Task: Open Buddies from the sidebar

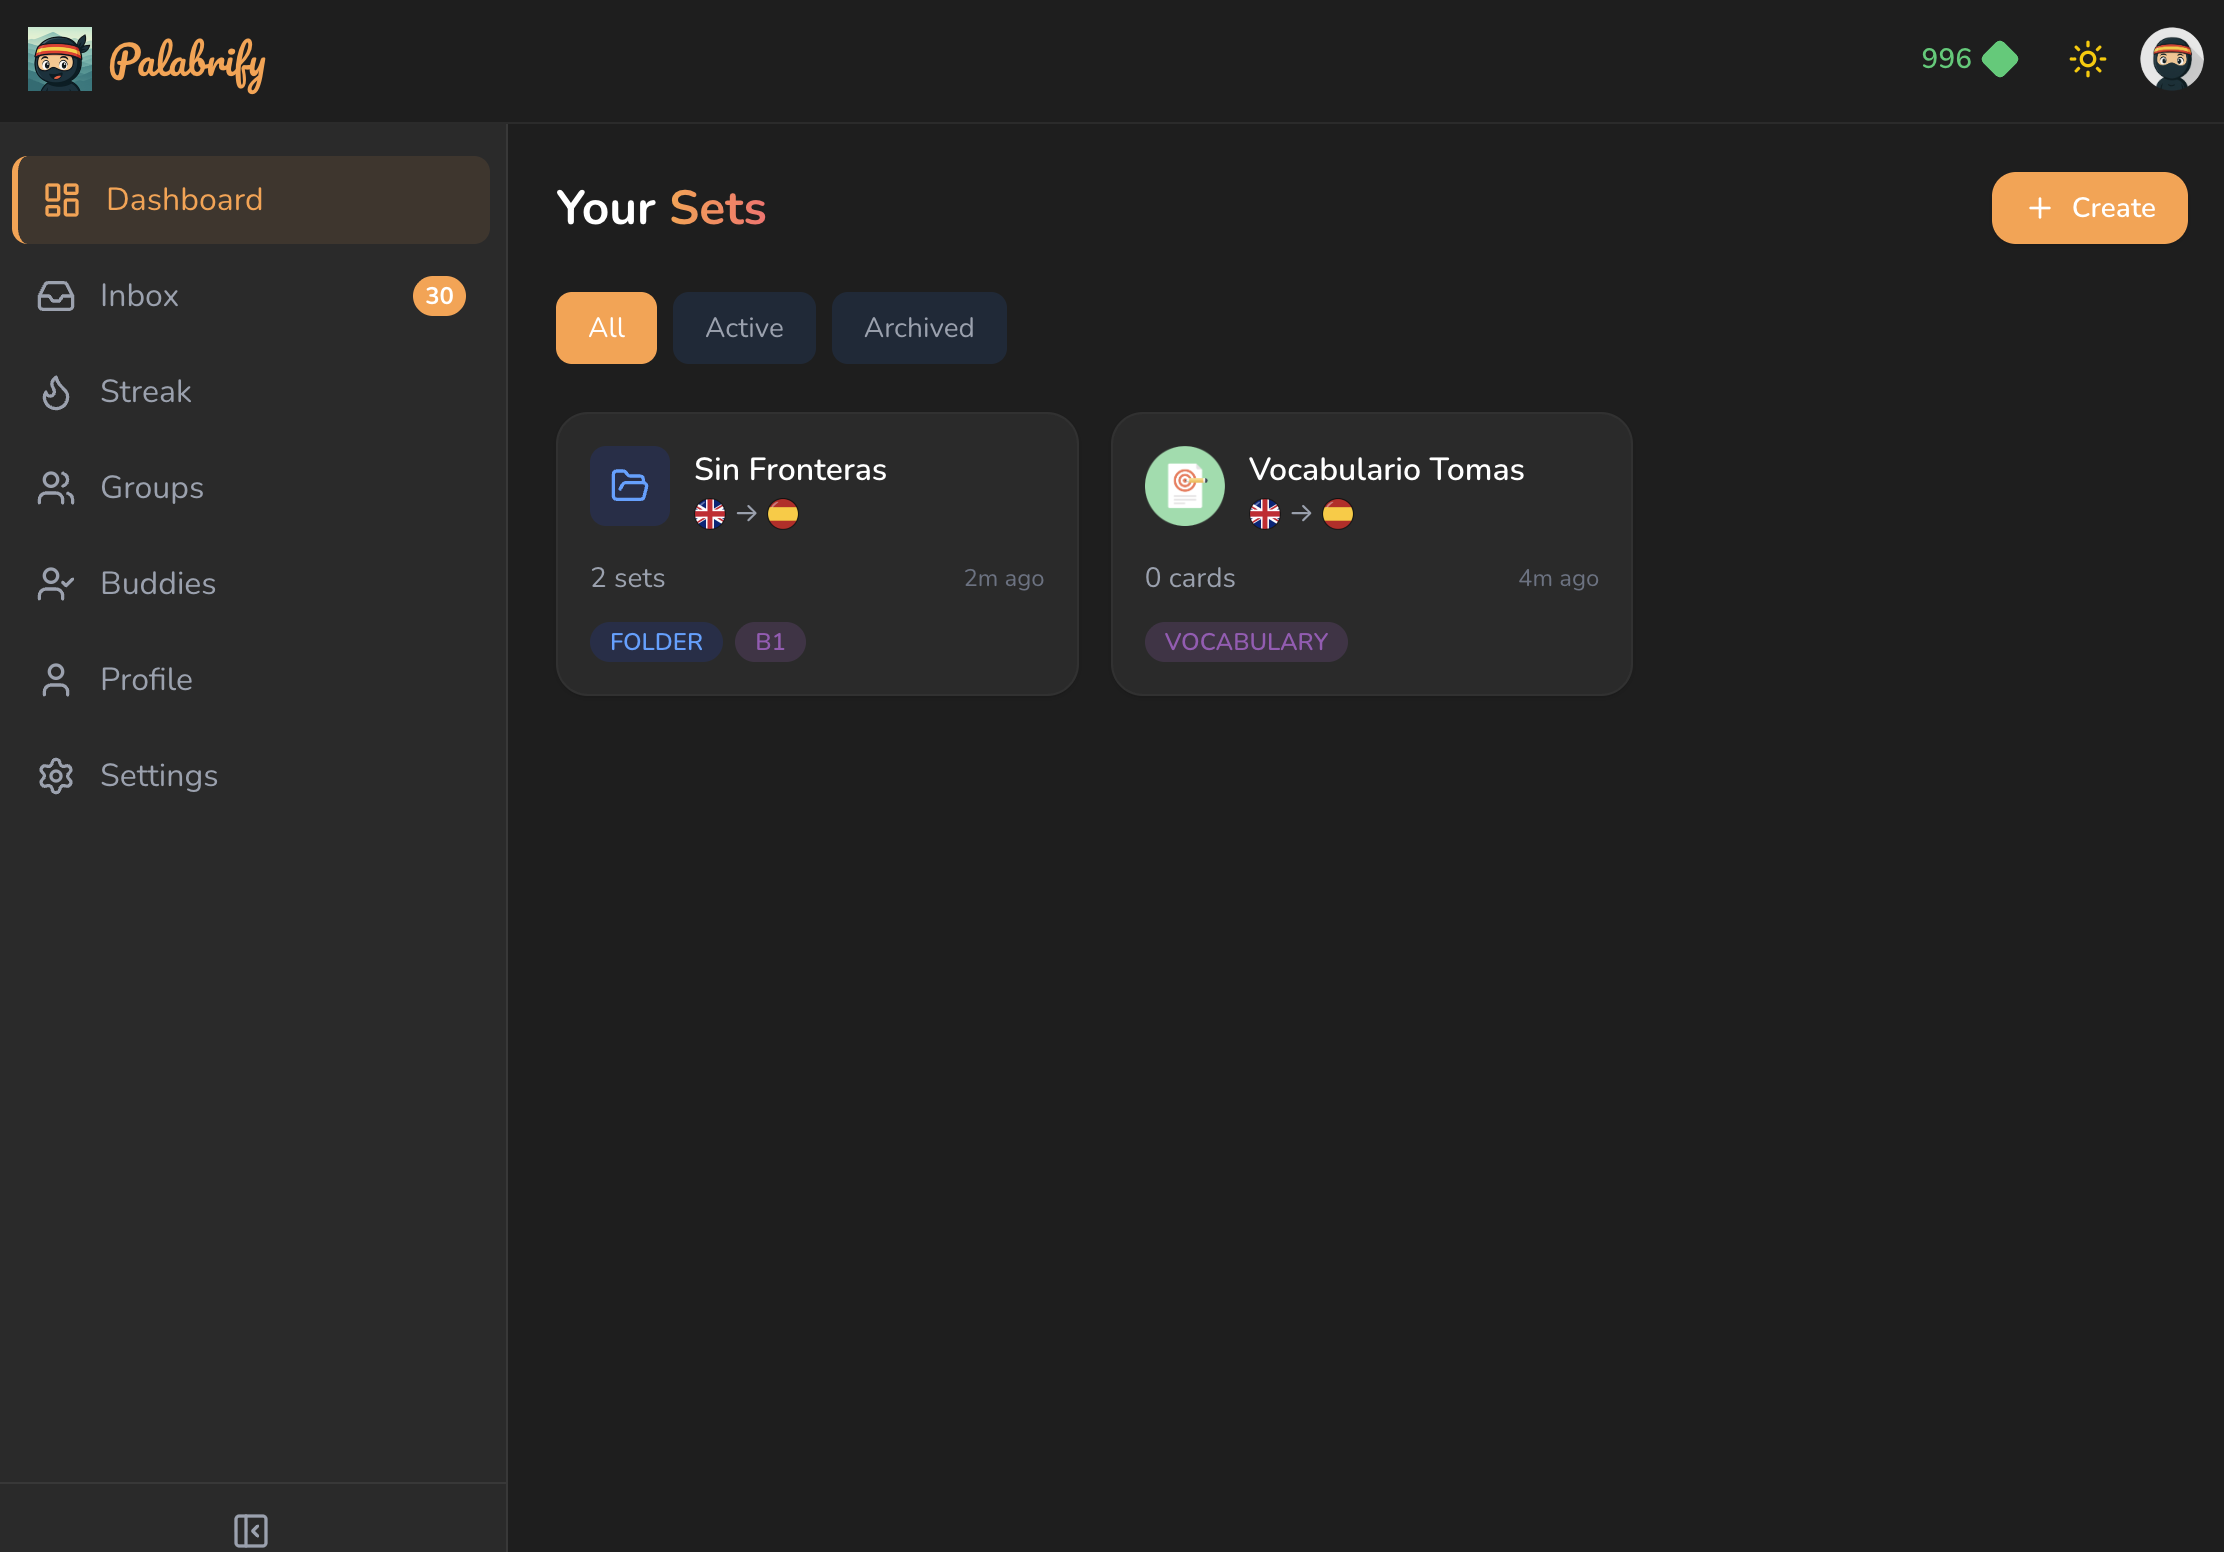Action: 251,584
